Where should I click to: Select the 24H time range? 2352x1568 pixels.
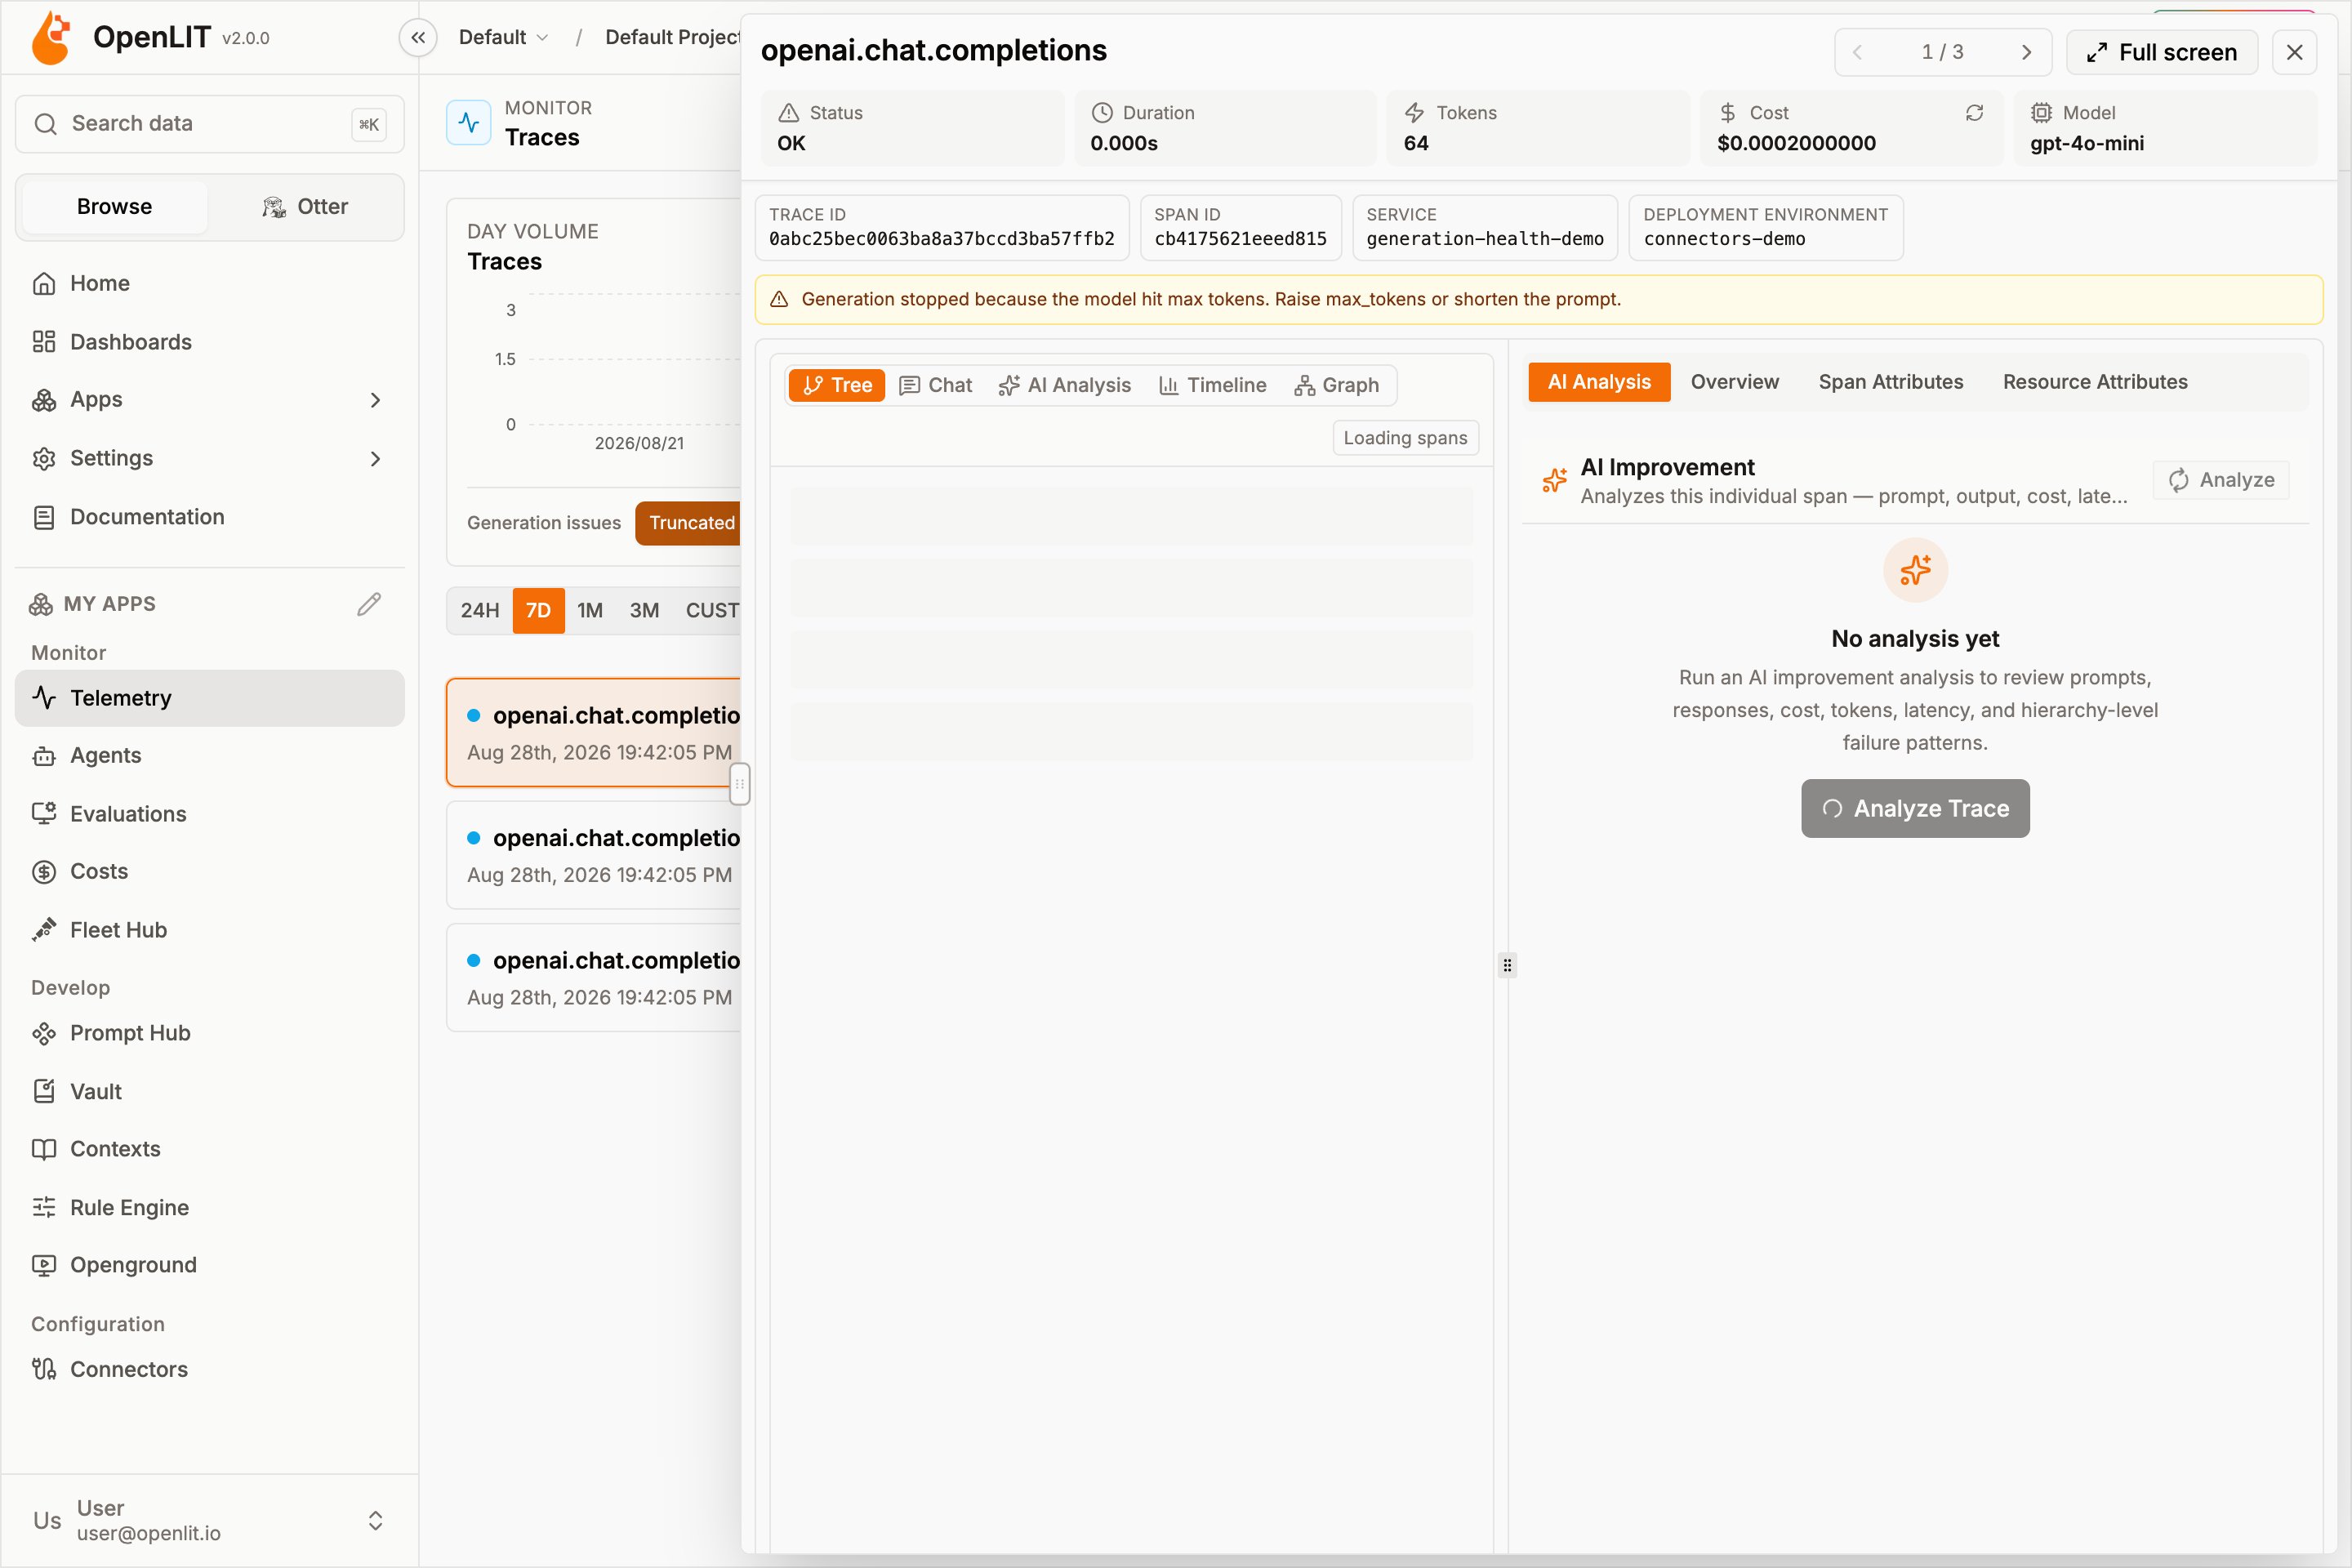pos(480,610)
